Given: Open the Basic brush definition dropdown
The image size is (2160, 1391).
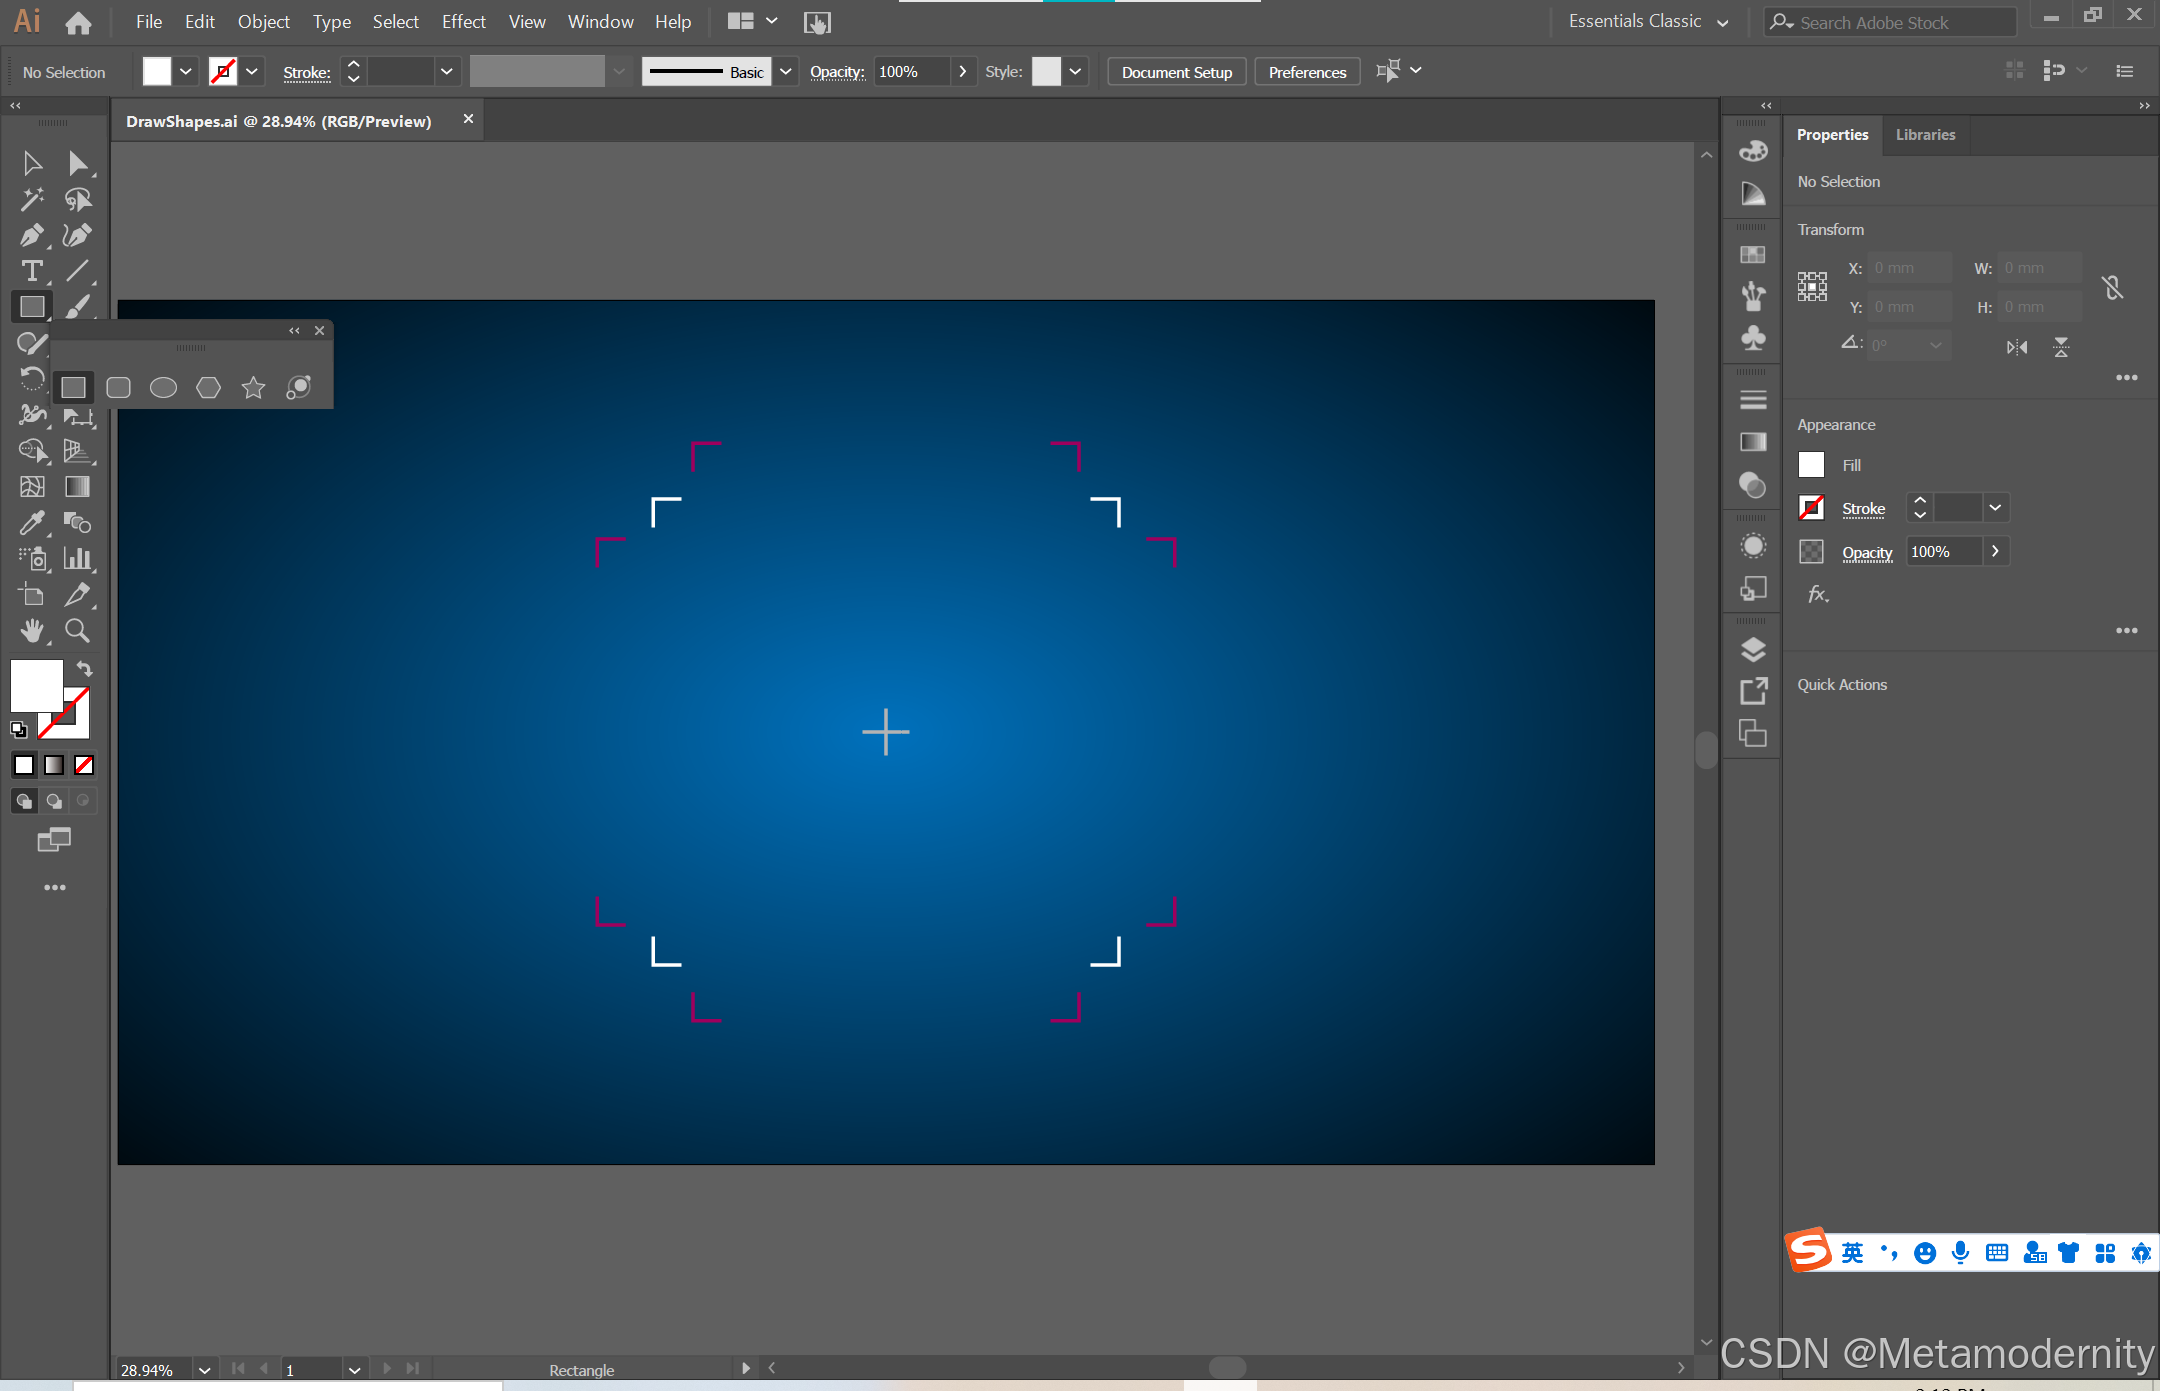Looking at the screenshot, I should tap(786, 71).
